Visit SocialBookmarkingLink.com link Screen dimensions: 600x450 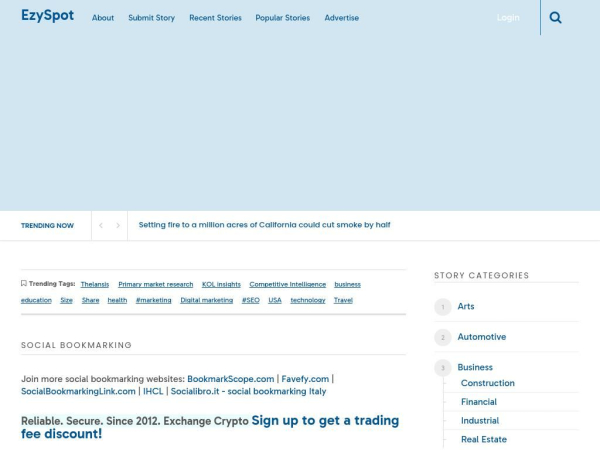pyautogui.click(x=78, y=391)
